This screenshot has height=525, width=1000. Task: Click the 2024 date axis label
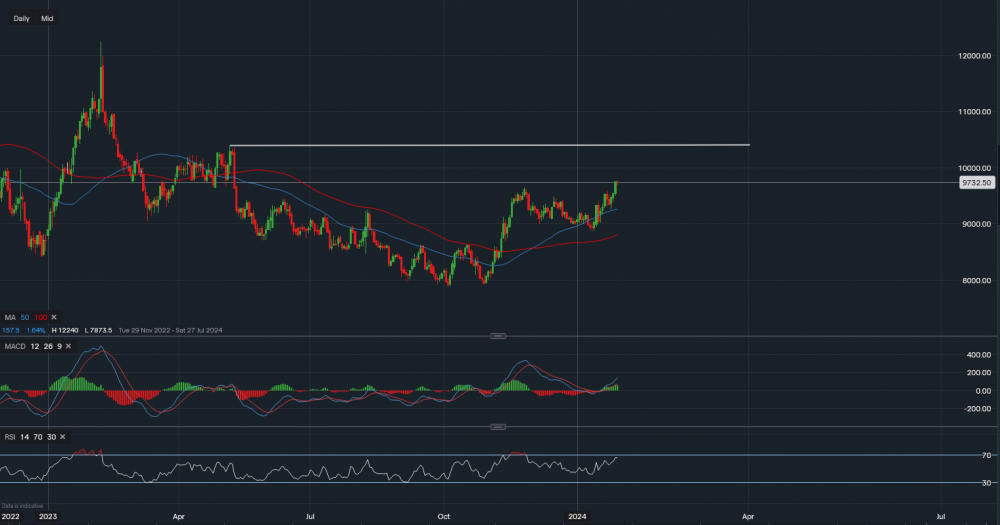click(x=578, y=517)
